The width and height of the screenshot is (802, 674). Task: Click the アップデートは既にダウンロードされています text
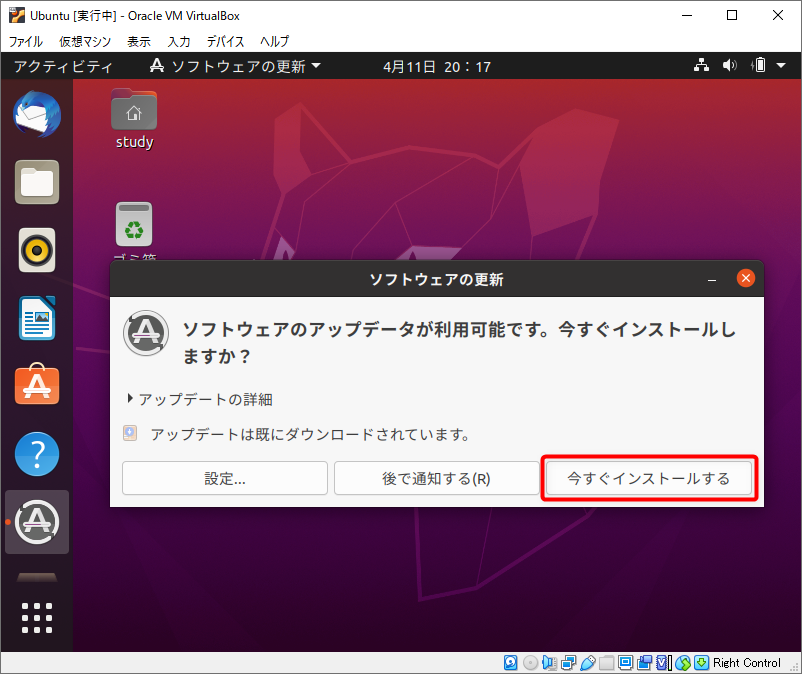click(310, 434)
